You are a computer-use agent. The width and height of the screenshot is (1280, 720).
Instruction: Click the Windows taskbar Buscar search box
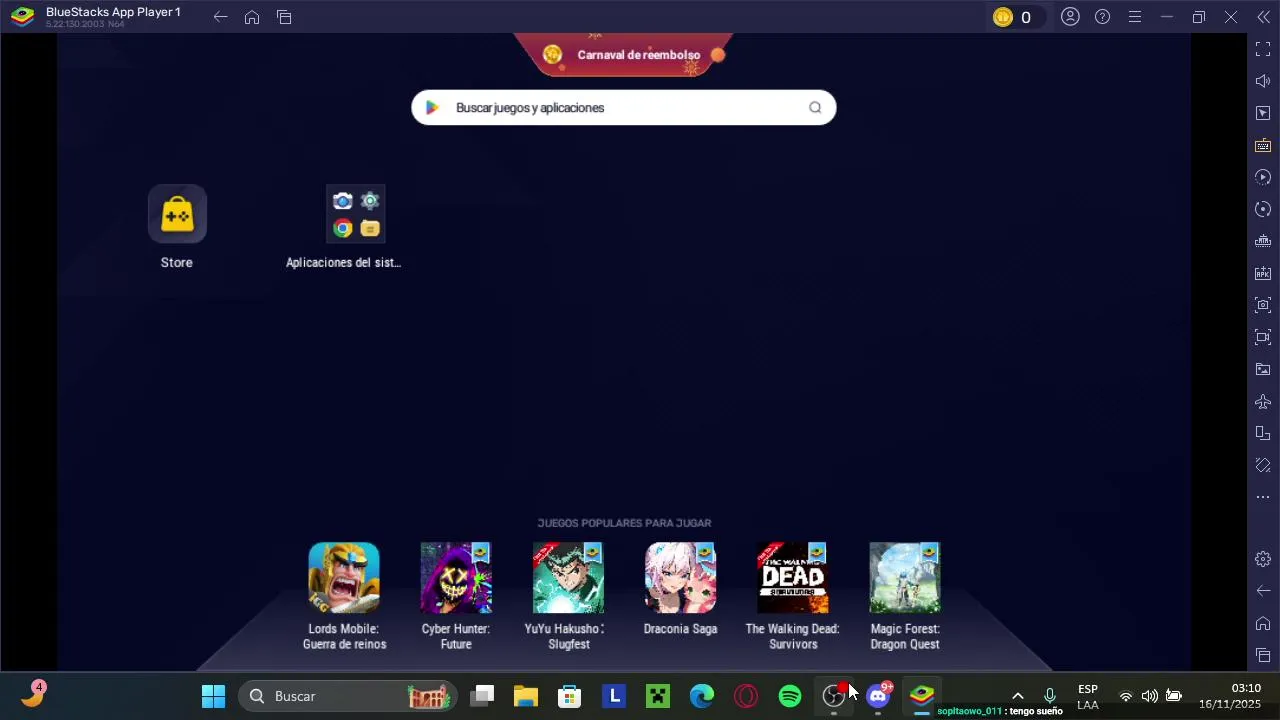coord(348,696)
